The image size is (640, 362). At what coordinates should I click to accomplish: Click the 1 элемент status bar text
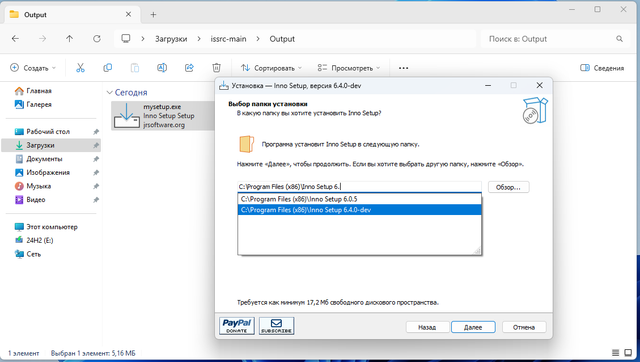pyautogui.click(x=24, y=353)
